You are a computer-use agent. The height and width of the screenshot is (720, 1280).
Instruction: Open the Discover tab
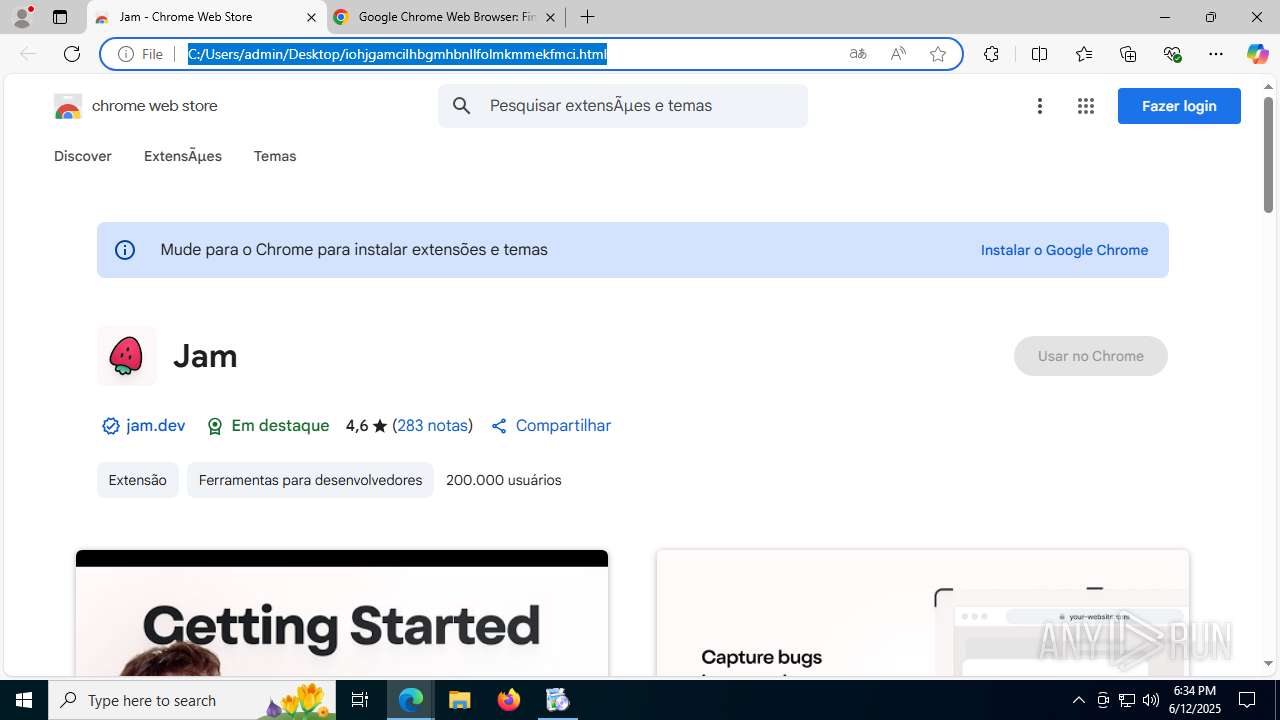tap(83, 156)
